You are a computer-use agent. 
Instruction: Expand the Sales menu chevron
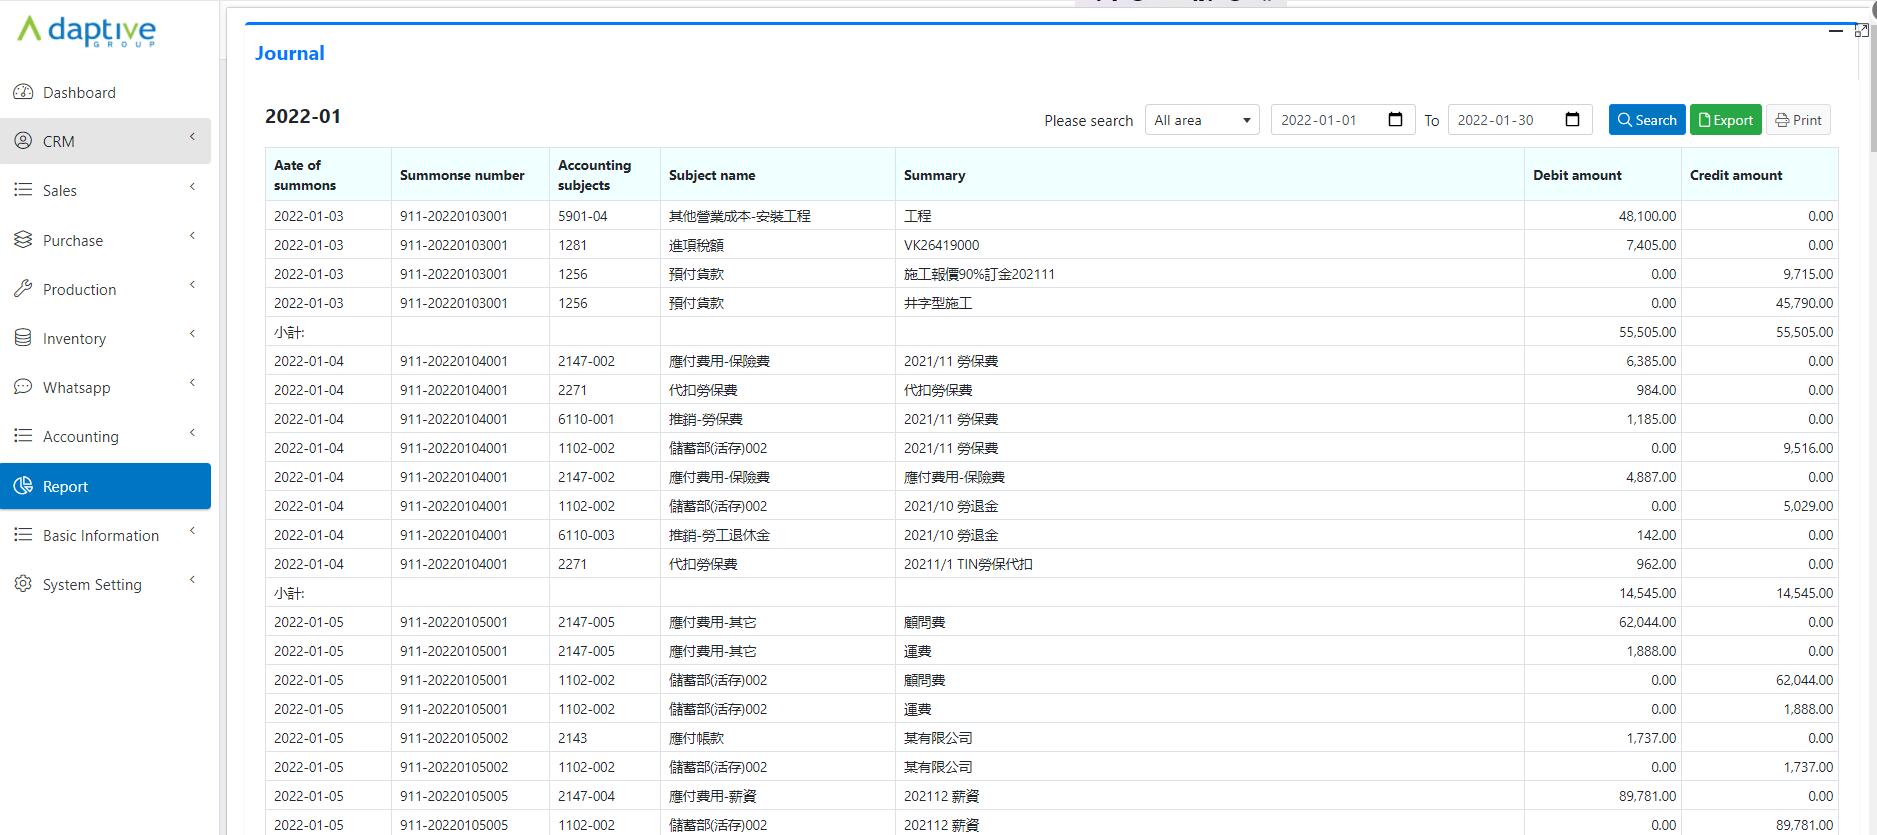(192, 187)
